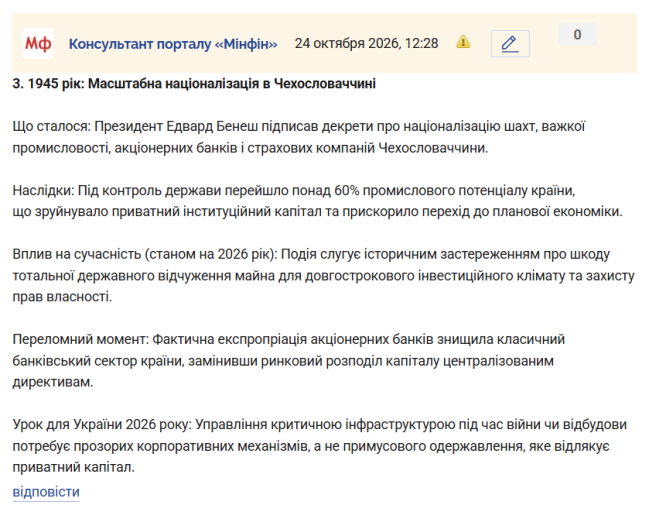Image resolution: width=649 pixels, height=512 pixels.
Task: Click the paragraph starting with Наслідки
Action: [x=317, y=201]
